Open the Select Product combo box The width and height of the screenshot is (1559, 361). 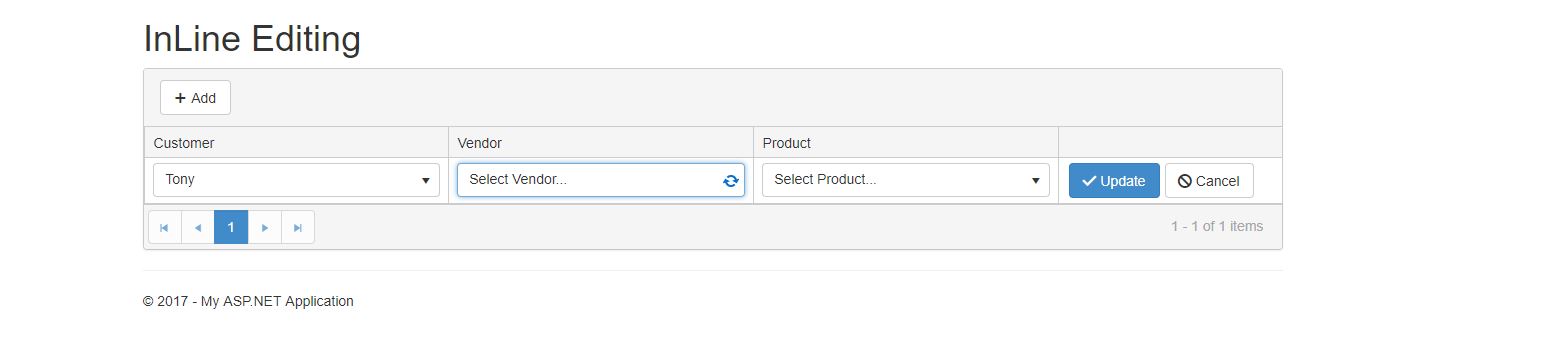coord(906,180)
